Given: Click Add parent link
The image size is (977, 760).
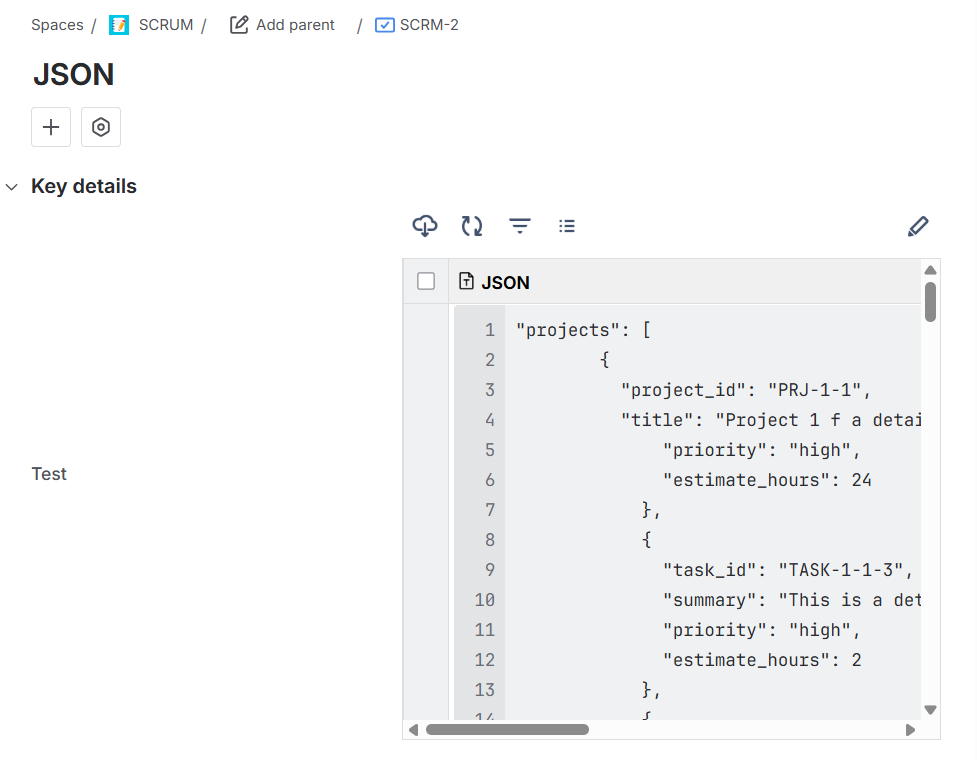Looking at the screenshot, I should coord(295,25).
